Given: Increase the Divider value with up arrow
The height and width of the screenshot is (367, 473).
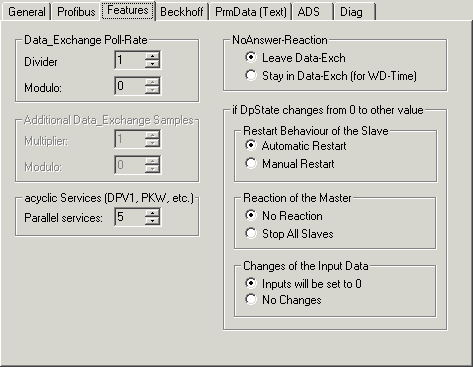Looking at the screenshot, I should 152,56.
